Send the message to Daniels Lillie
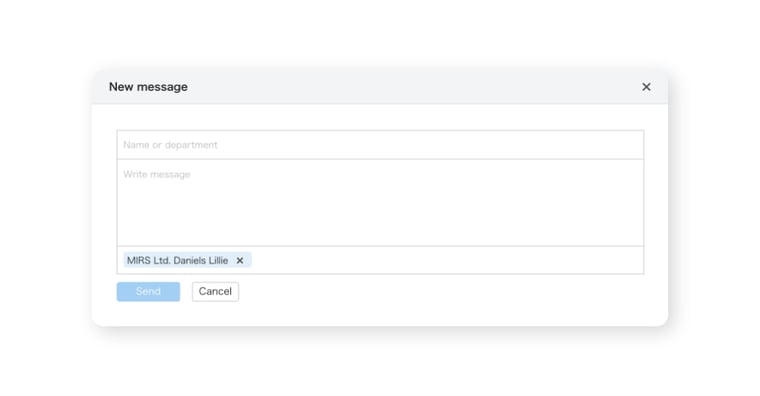This screenshot has width=760, height=396. click(x=148, y=291)
